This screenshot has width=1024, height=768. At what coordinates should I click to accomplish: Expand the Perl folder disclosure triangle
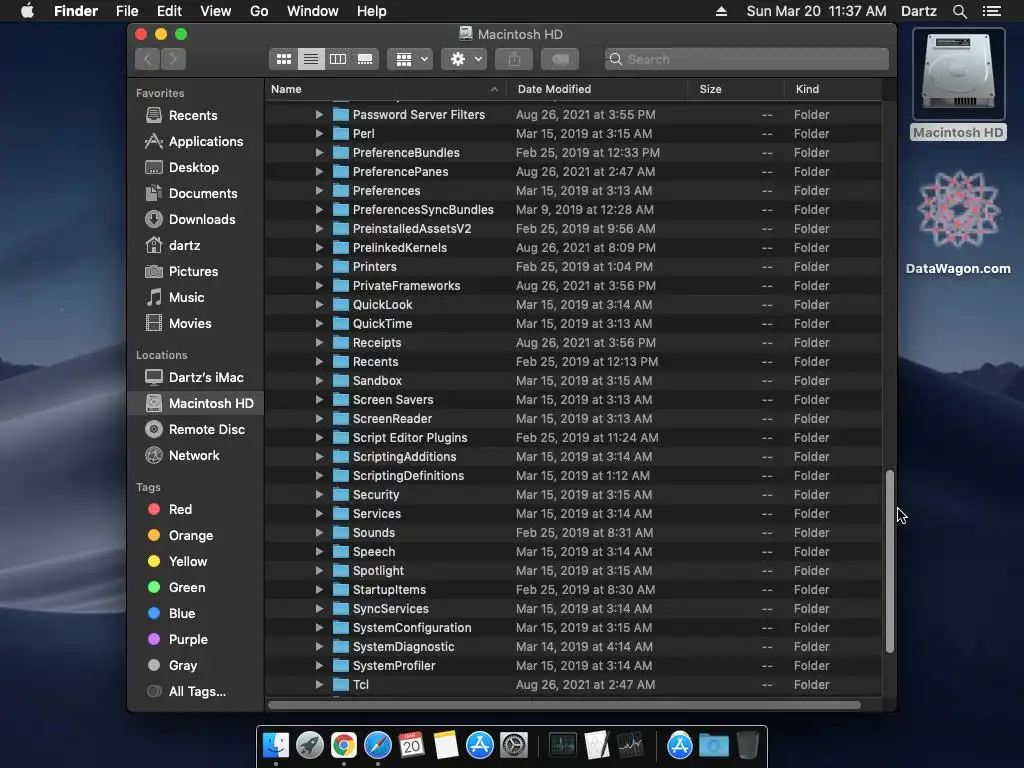pyautogui.click(x=319, y=134)
